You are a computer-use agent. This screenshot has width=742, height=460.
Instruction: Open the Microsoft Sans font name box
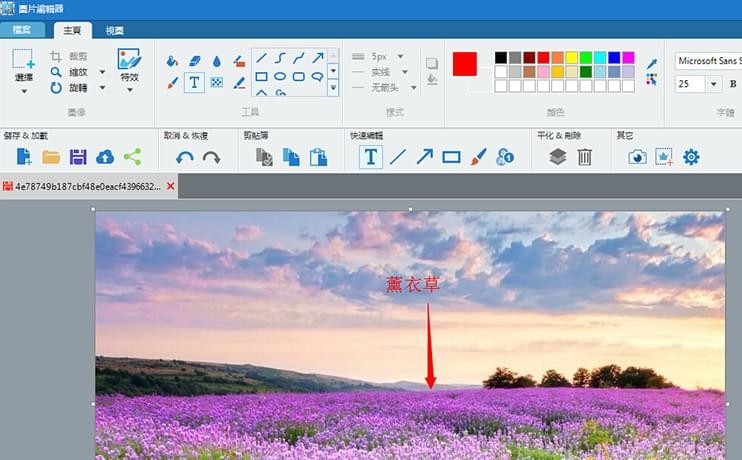[x=708, y=61]
